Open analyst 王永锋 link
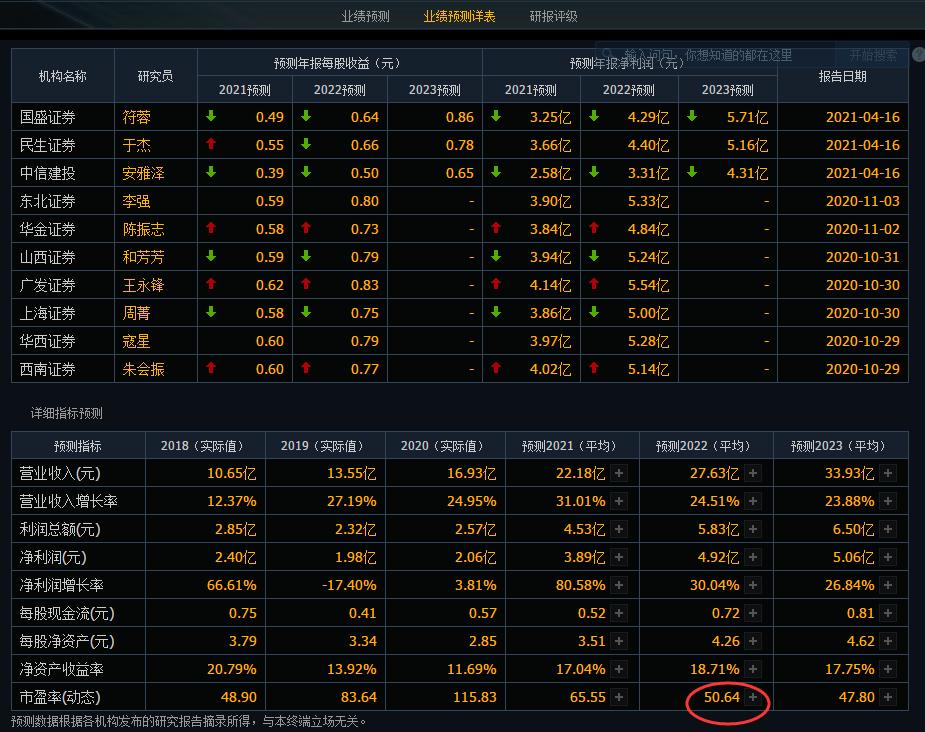Viewport: 925px width, 732px height. 143,285
